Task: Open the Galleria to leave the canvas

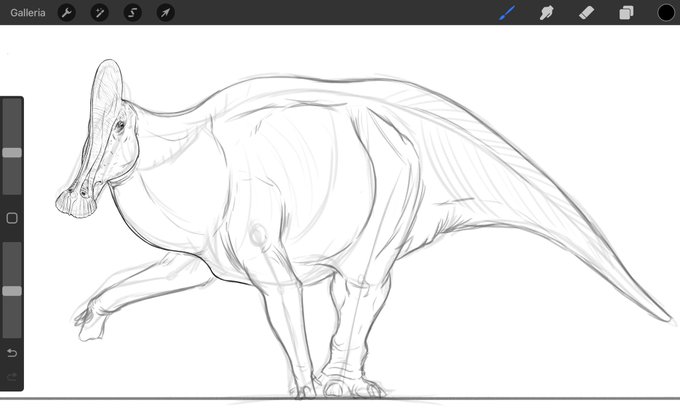Action: pyautogui.click(x=28, y=13)
